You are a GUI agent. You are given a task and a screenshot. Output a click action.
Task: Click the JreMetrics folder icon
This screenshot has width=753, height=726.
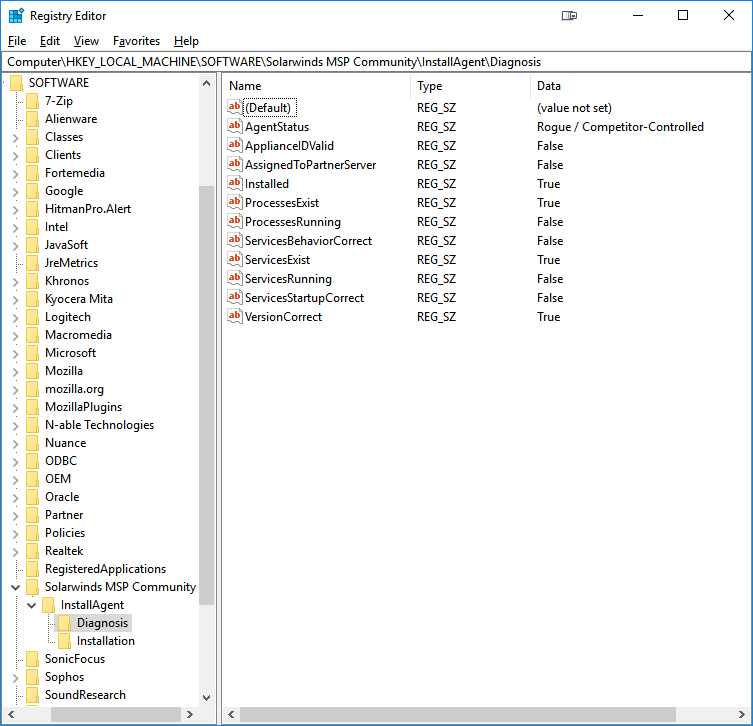click(x=32, y=263)
